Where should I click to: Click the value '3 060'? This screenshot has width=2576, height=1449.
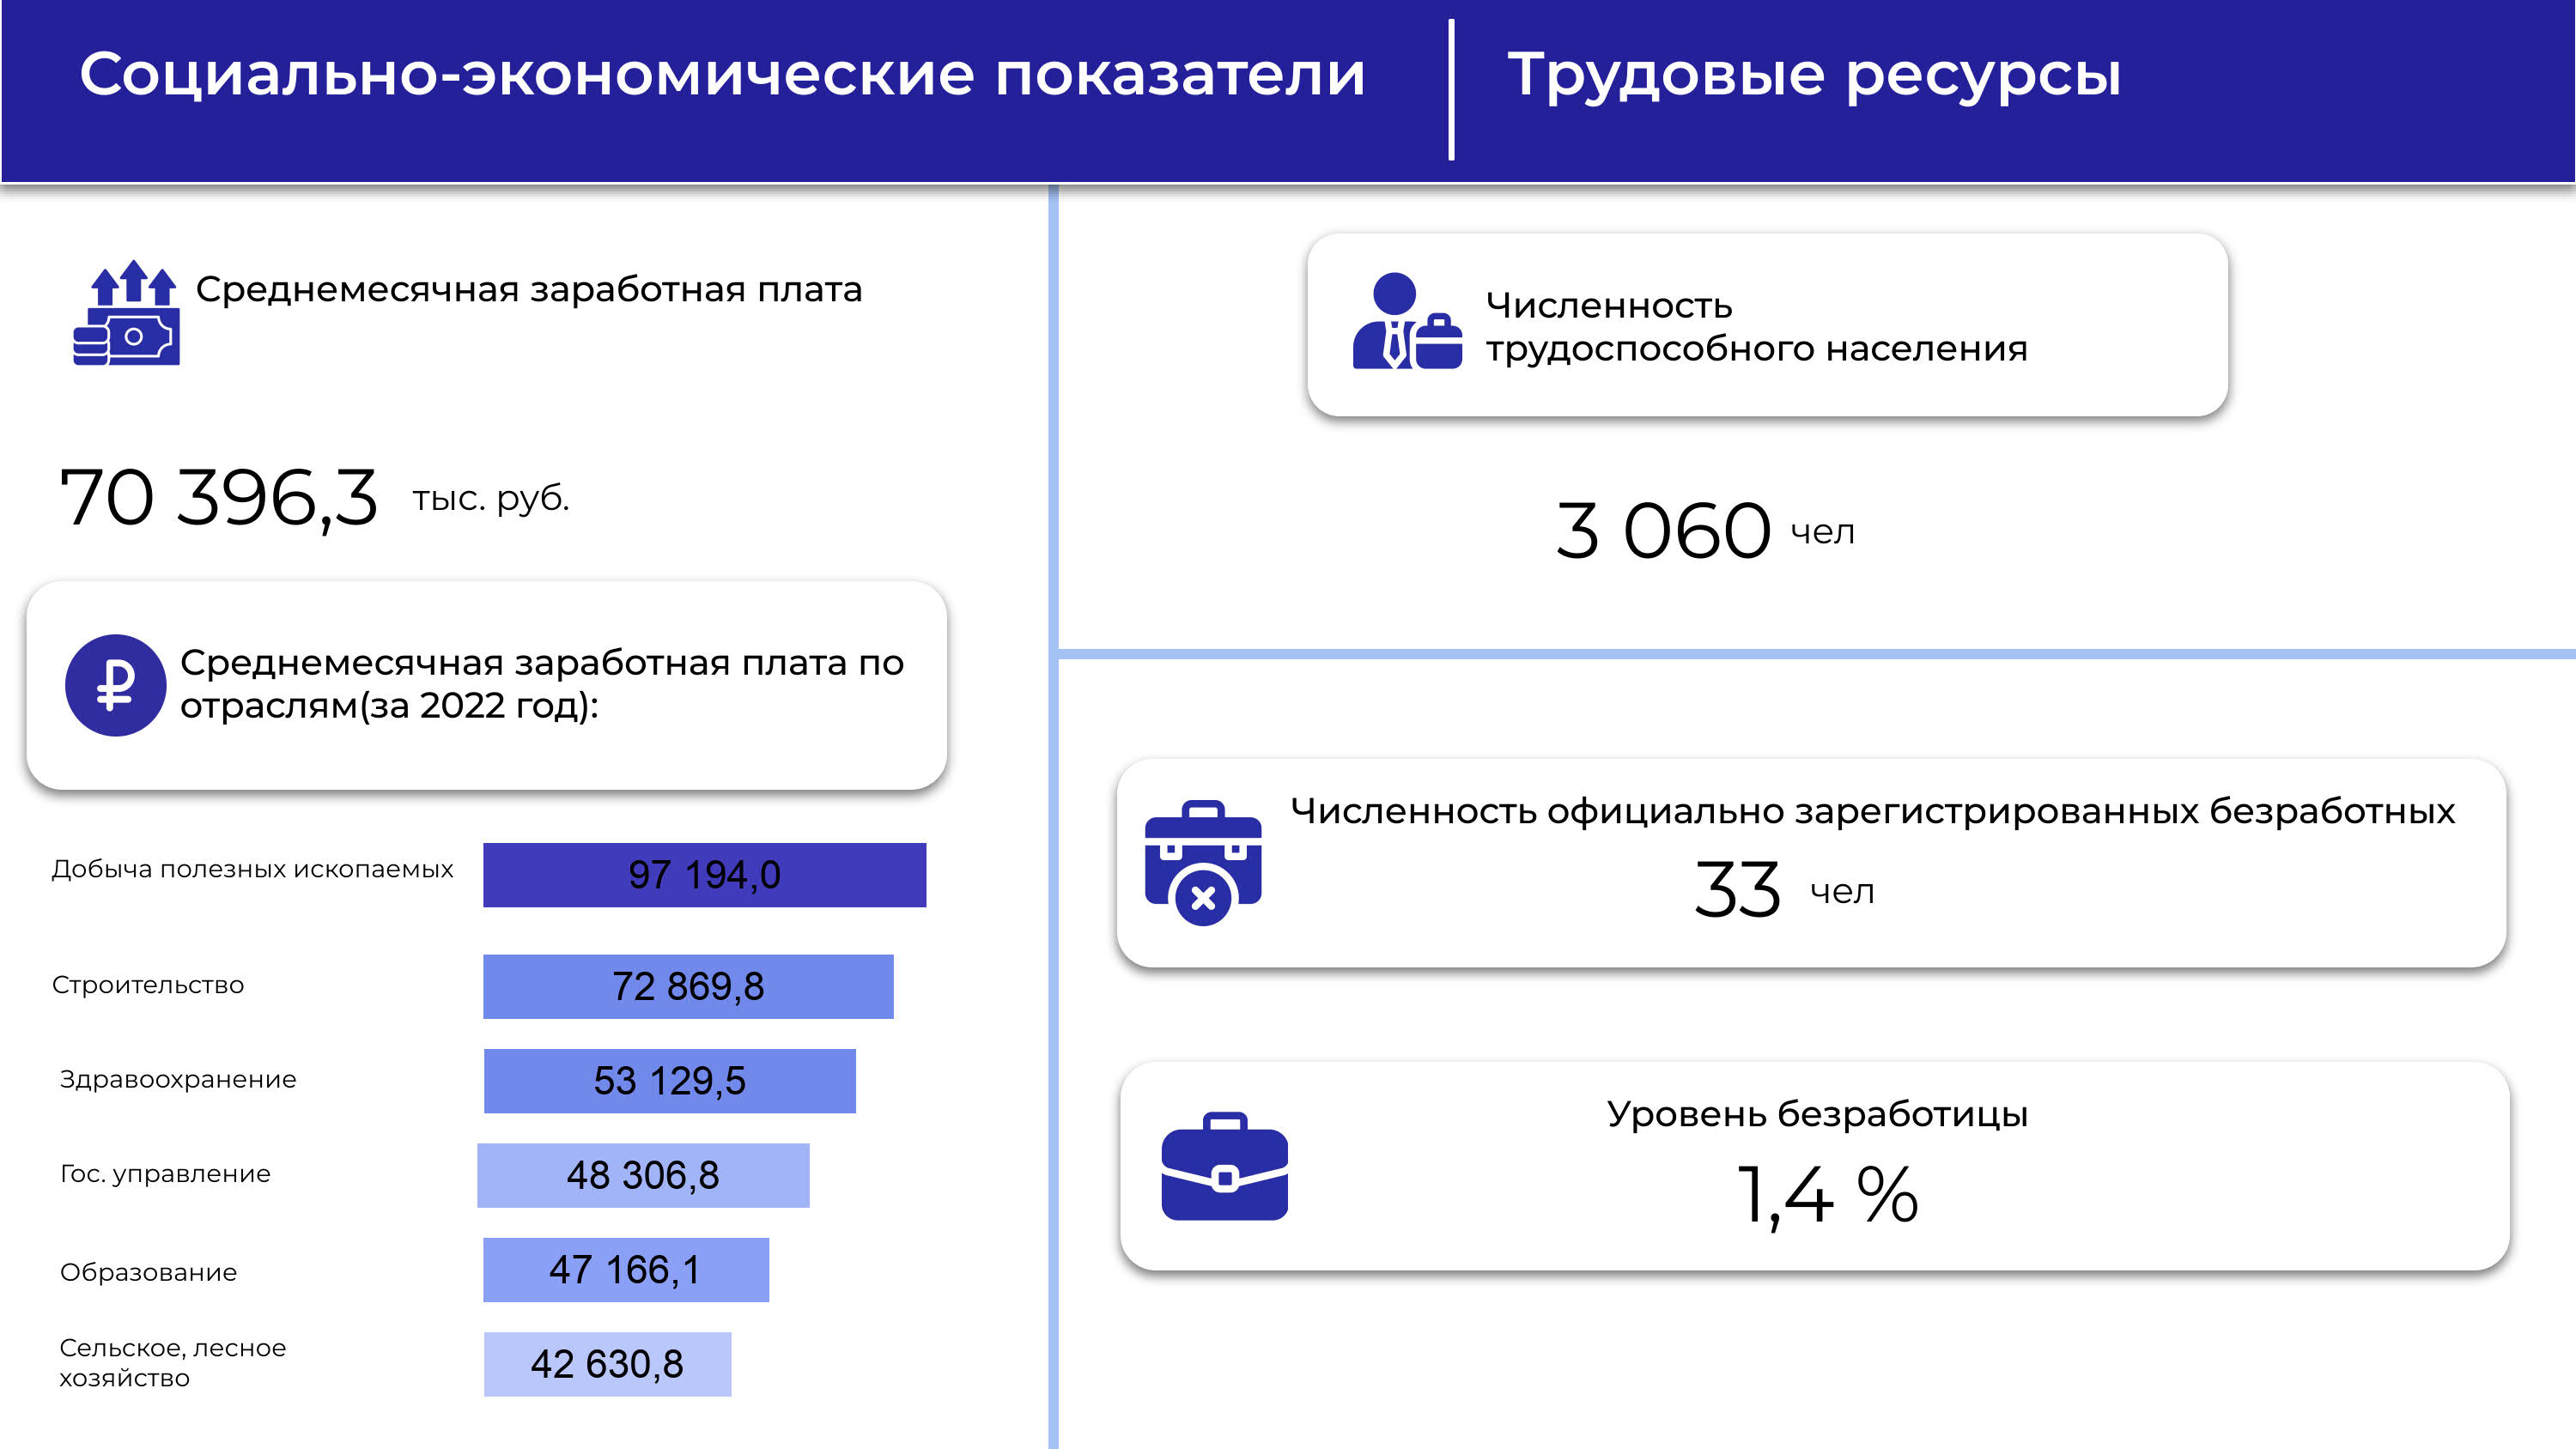pos(1663,531)
